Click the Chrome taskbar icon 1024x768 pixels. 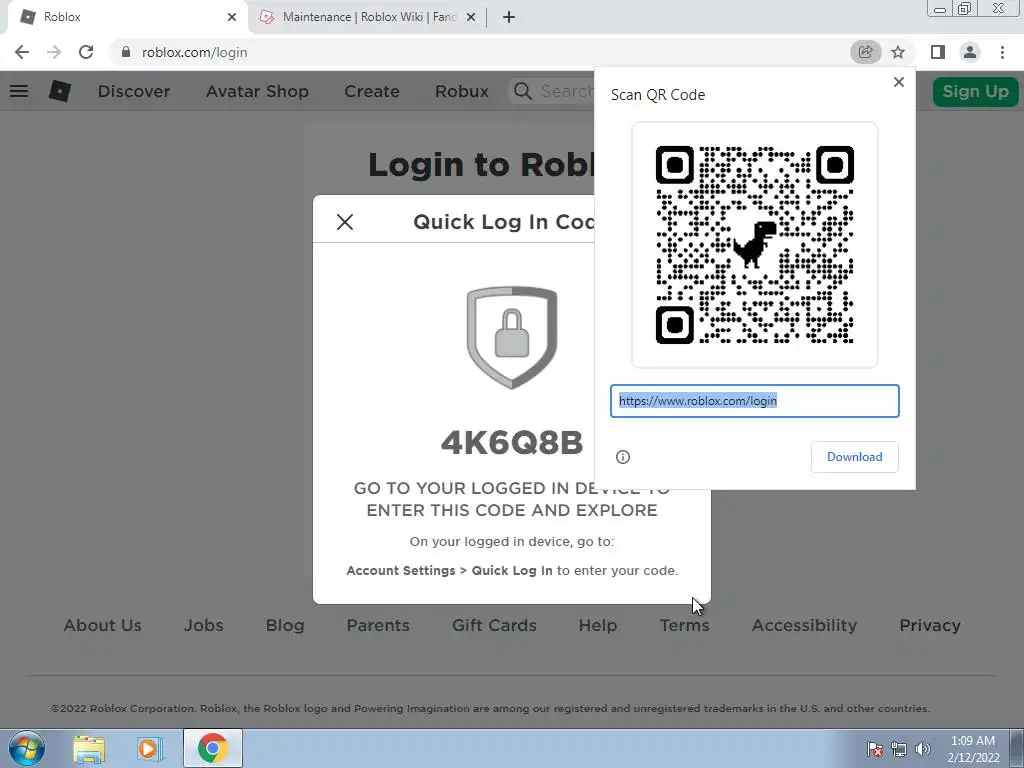[x=213, y=748]
